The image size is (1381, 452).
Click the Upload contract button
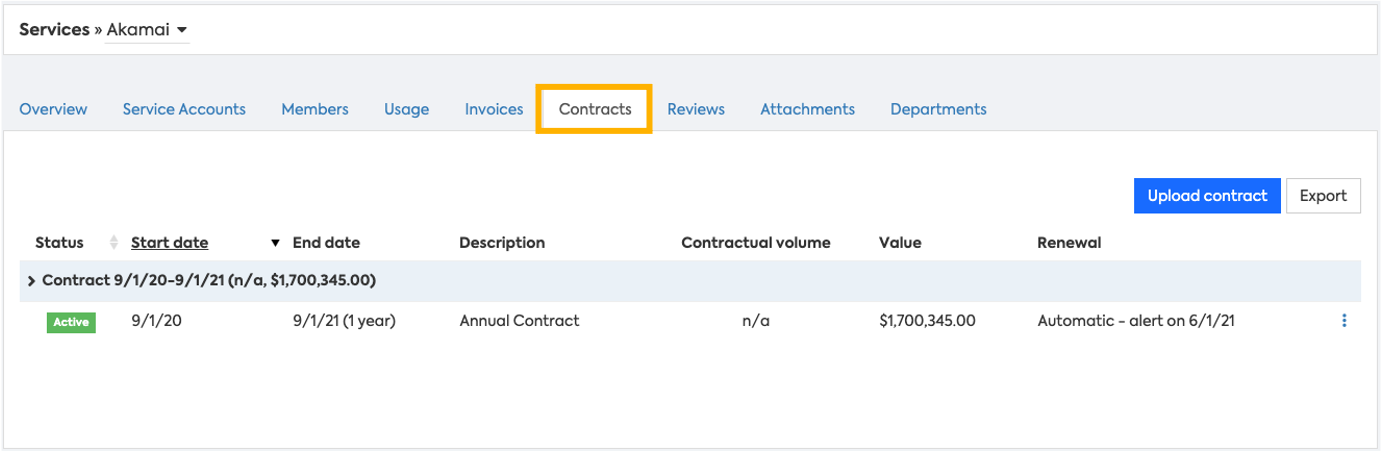[1207, 196]
